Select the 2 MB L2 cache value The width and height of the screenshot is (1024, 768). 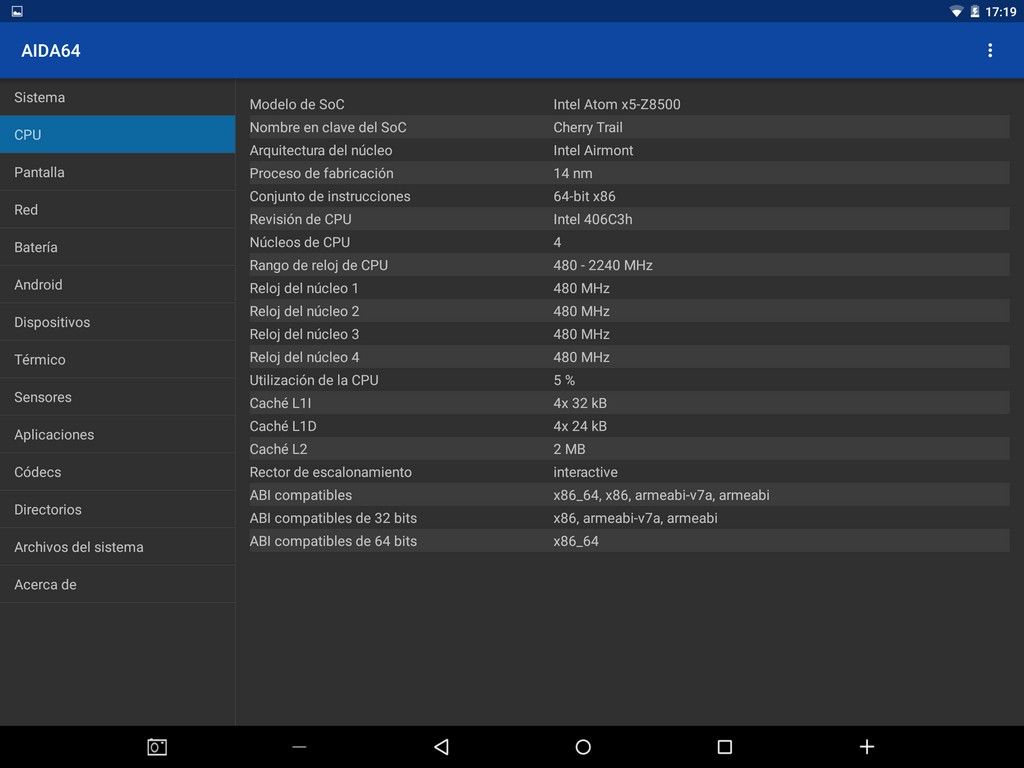569,449
